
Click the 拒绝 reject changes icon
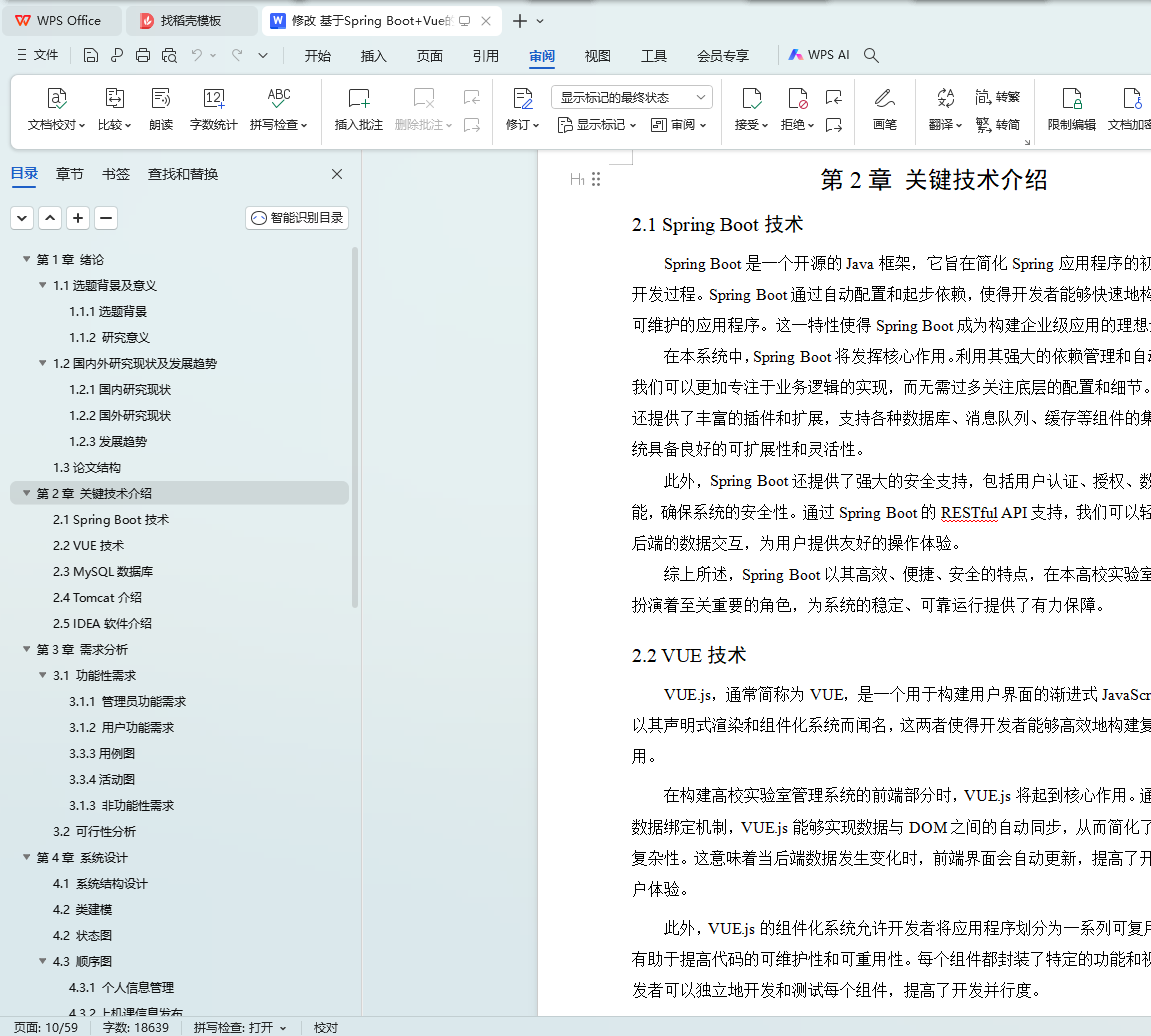pos(797,98)
